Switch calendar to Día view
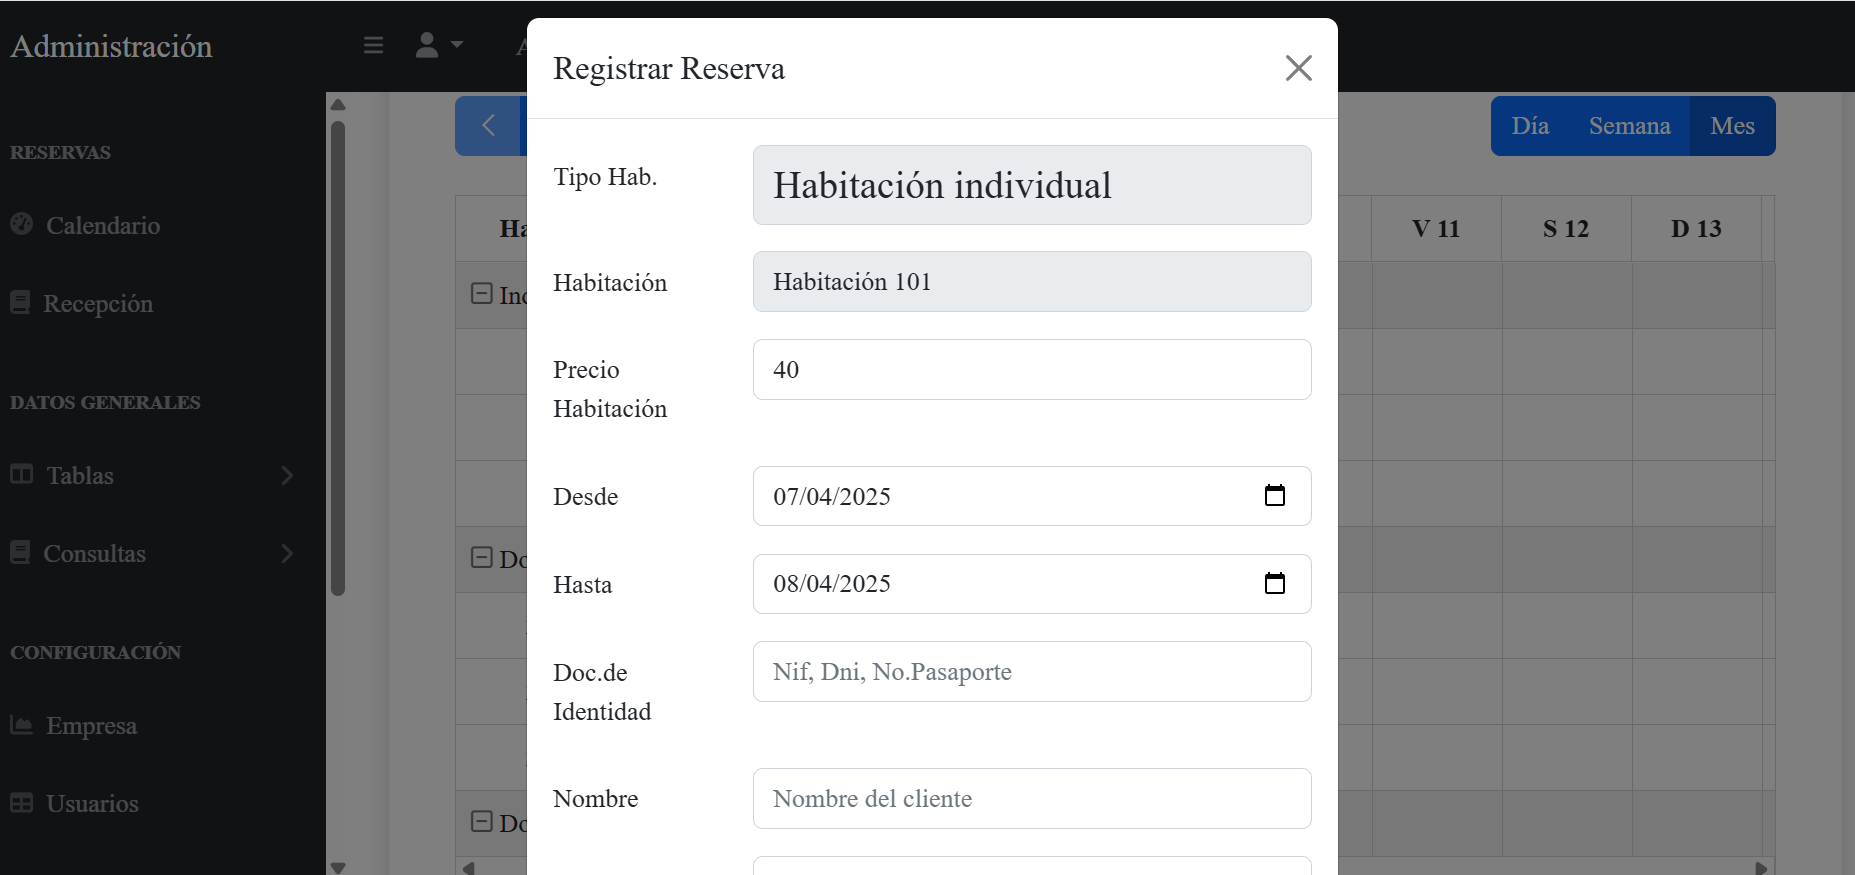Screen dimensions: 1855x875 pos(1530,126)
